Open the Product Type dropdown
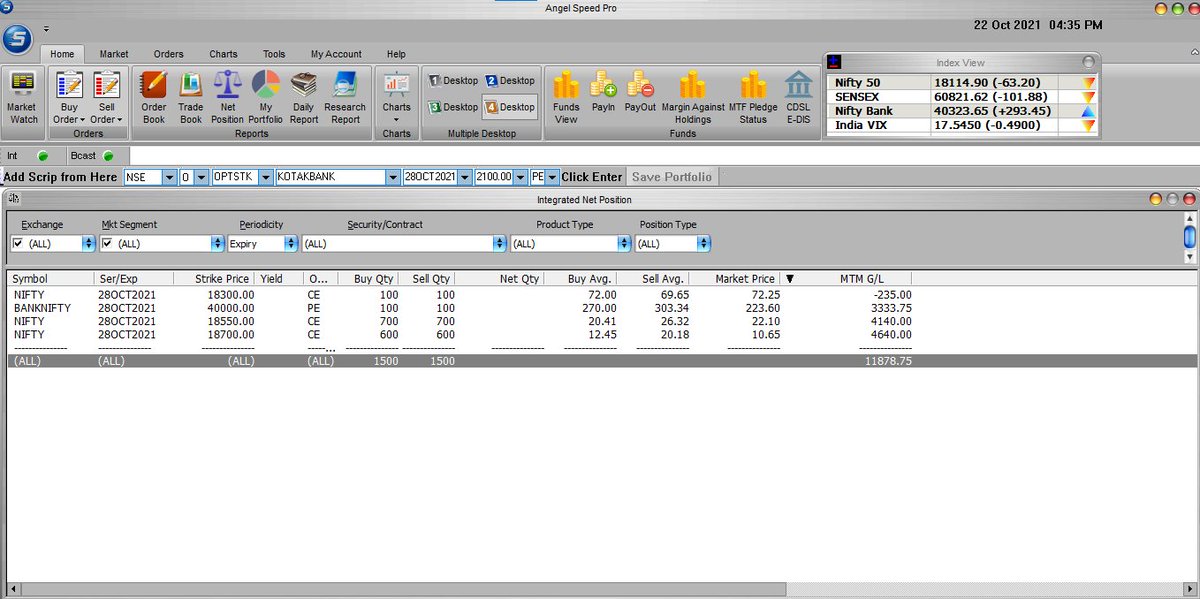 625,243
